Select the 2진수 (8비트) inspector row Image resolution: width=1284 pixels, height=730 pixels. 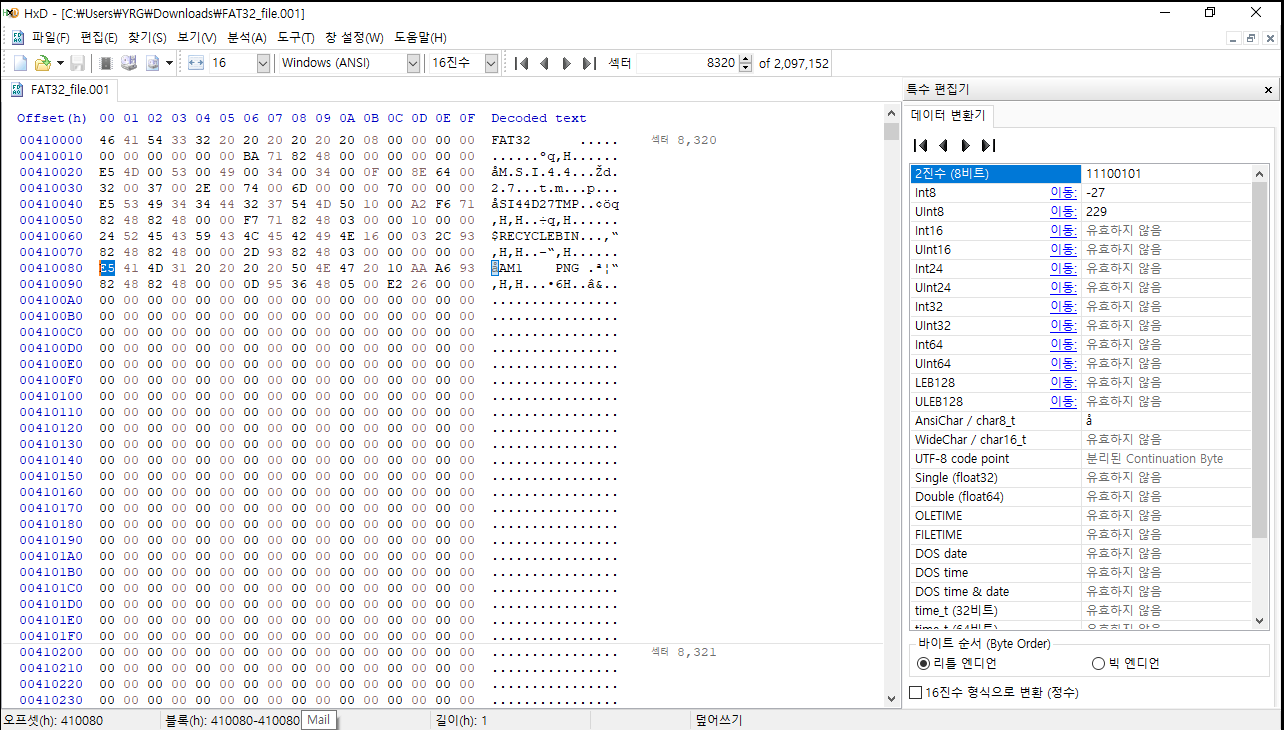[x=1082, y=174]
